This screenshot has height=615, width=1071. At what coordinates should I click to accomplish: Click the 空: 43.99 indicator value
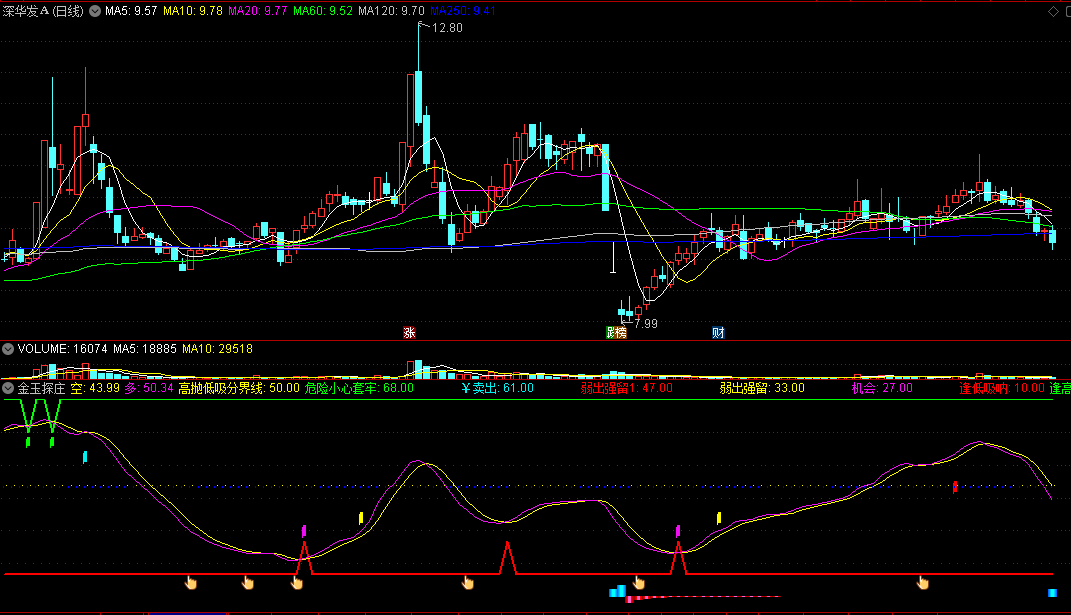(95, 388)
